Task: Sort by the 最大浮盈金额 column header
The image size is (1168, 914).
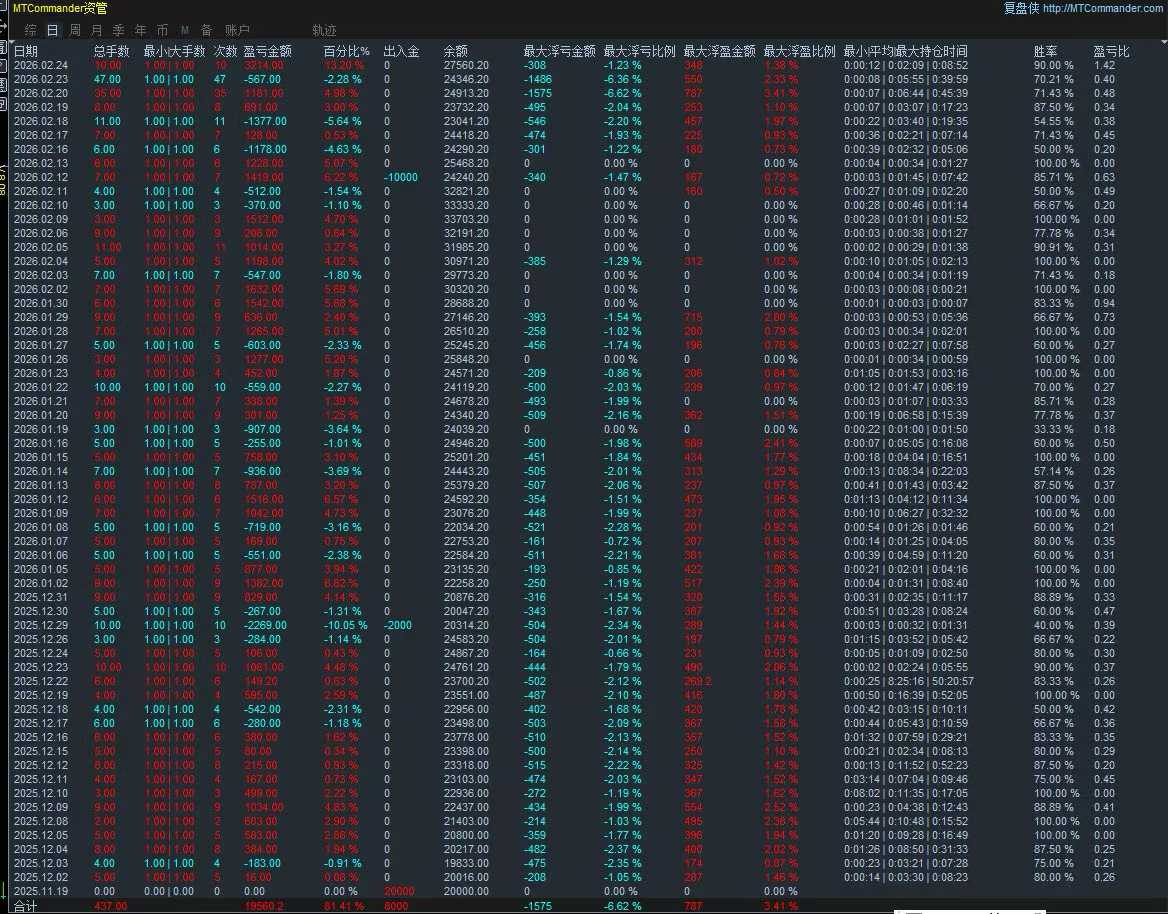Action: pyautogui.click(x=720, y=51)
